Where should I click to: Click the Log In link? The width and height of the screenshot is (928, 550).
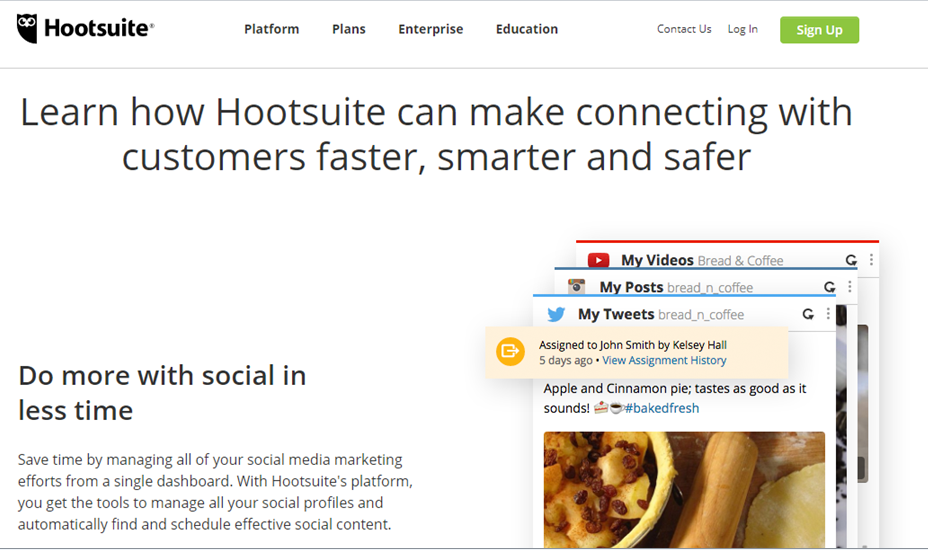click(742, 29)
